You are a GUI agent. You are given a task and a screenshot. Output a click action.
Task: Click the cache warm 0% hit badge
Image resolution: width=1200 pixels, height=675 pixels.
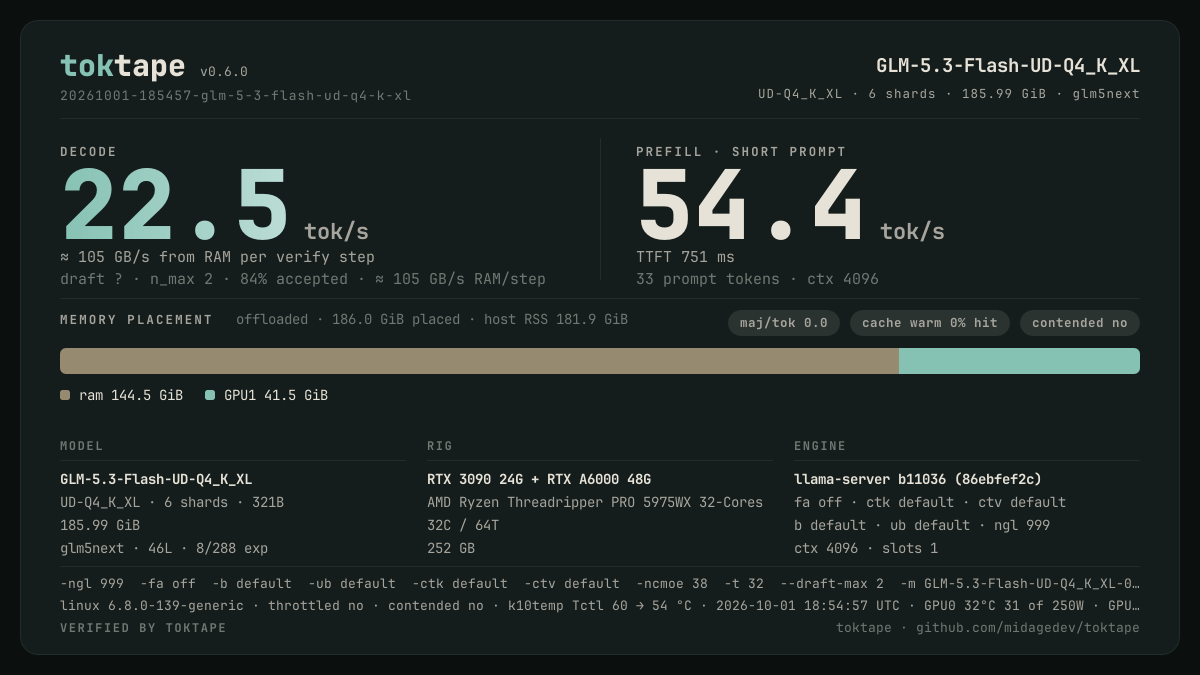click(930, 323)
